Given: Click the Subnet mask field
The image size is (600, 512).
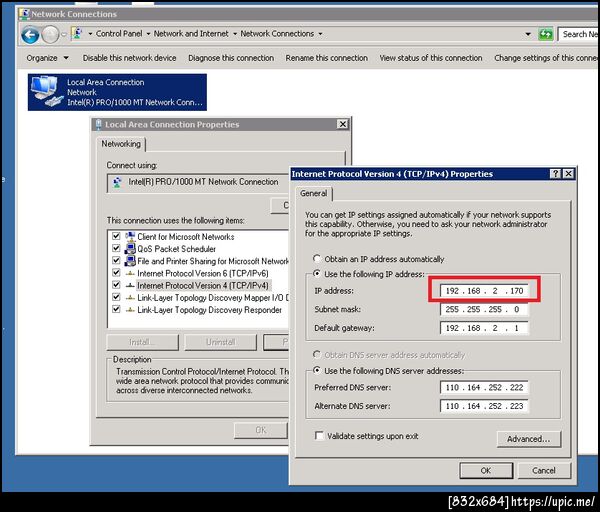Looking at the screenshot, I should click(x=484, y=309).
